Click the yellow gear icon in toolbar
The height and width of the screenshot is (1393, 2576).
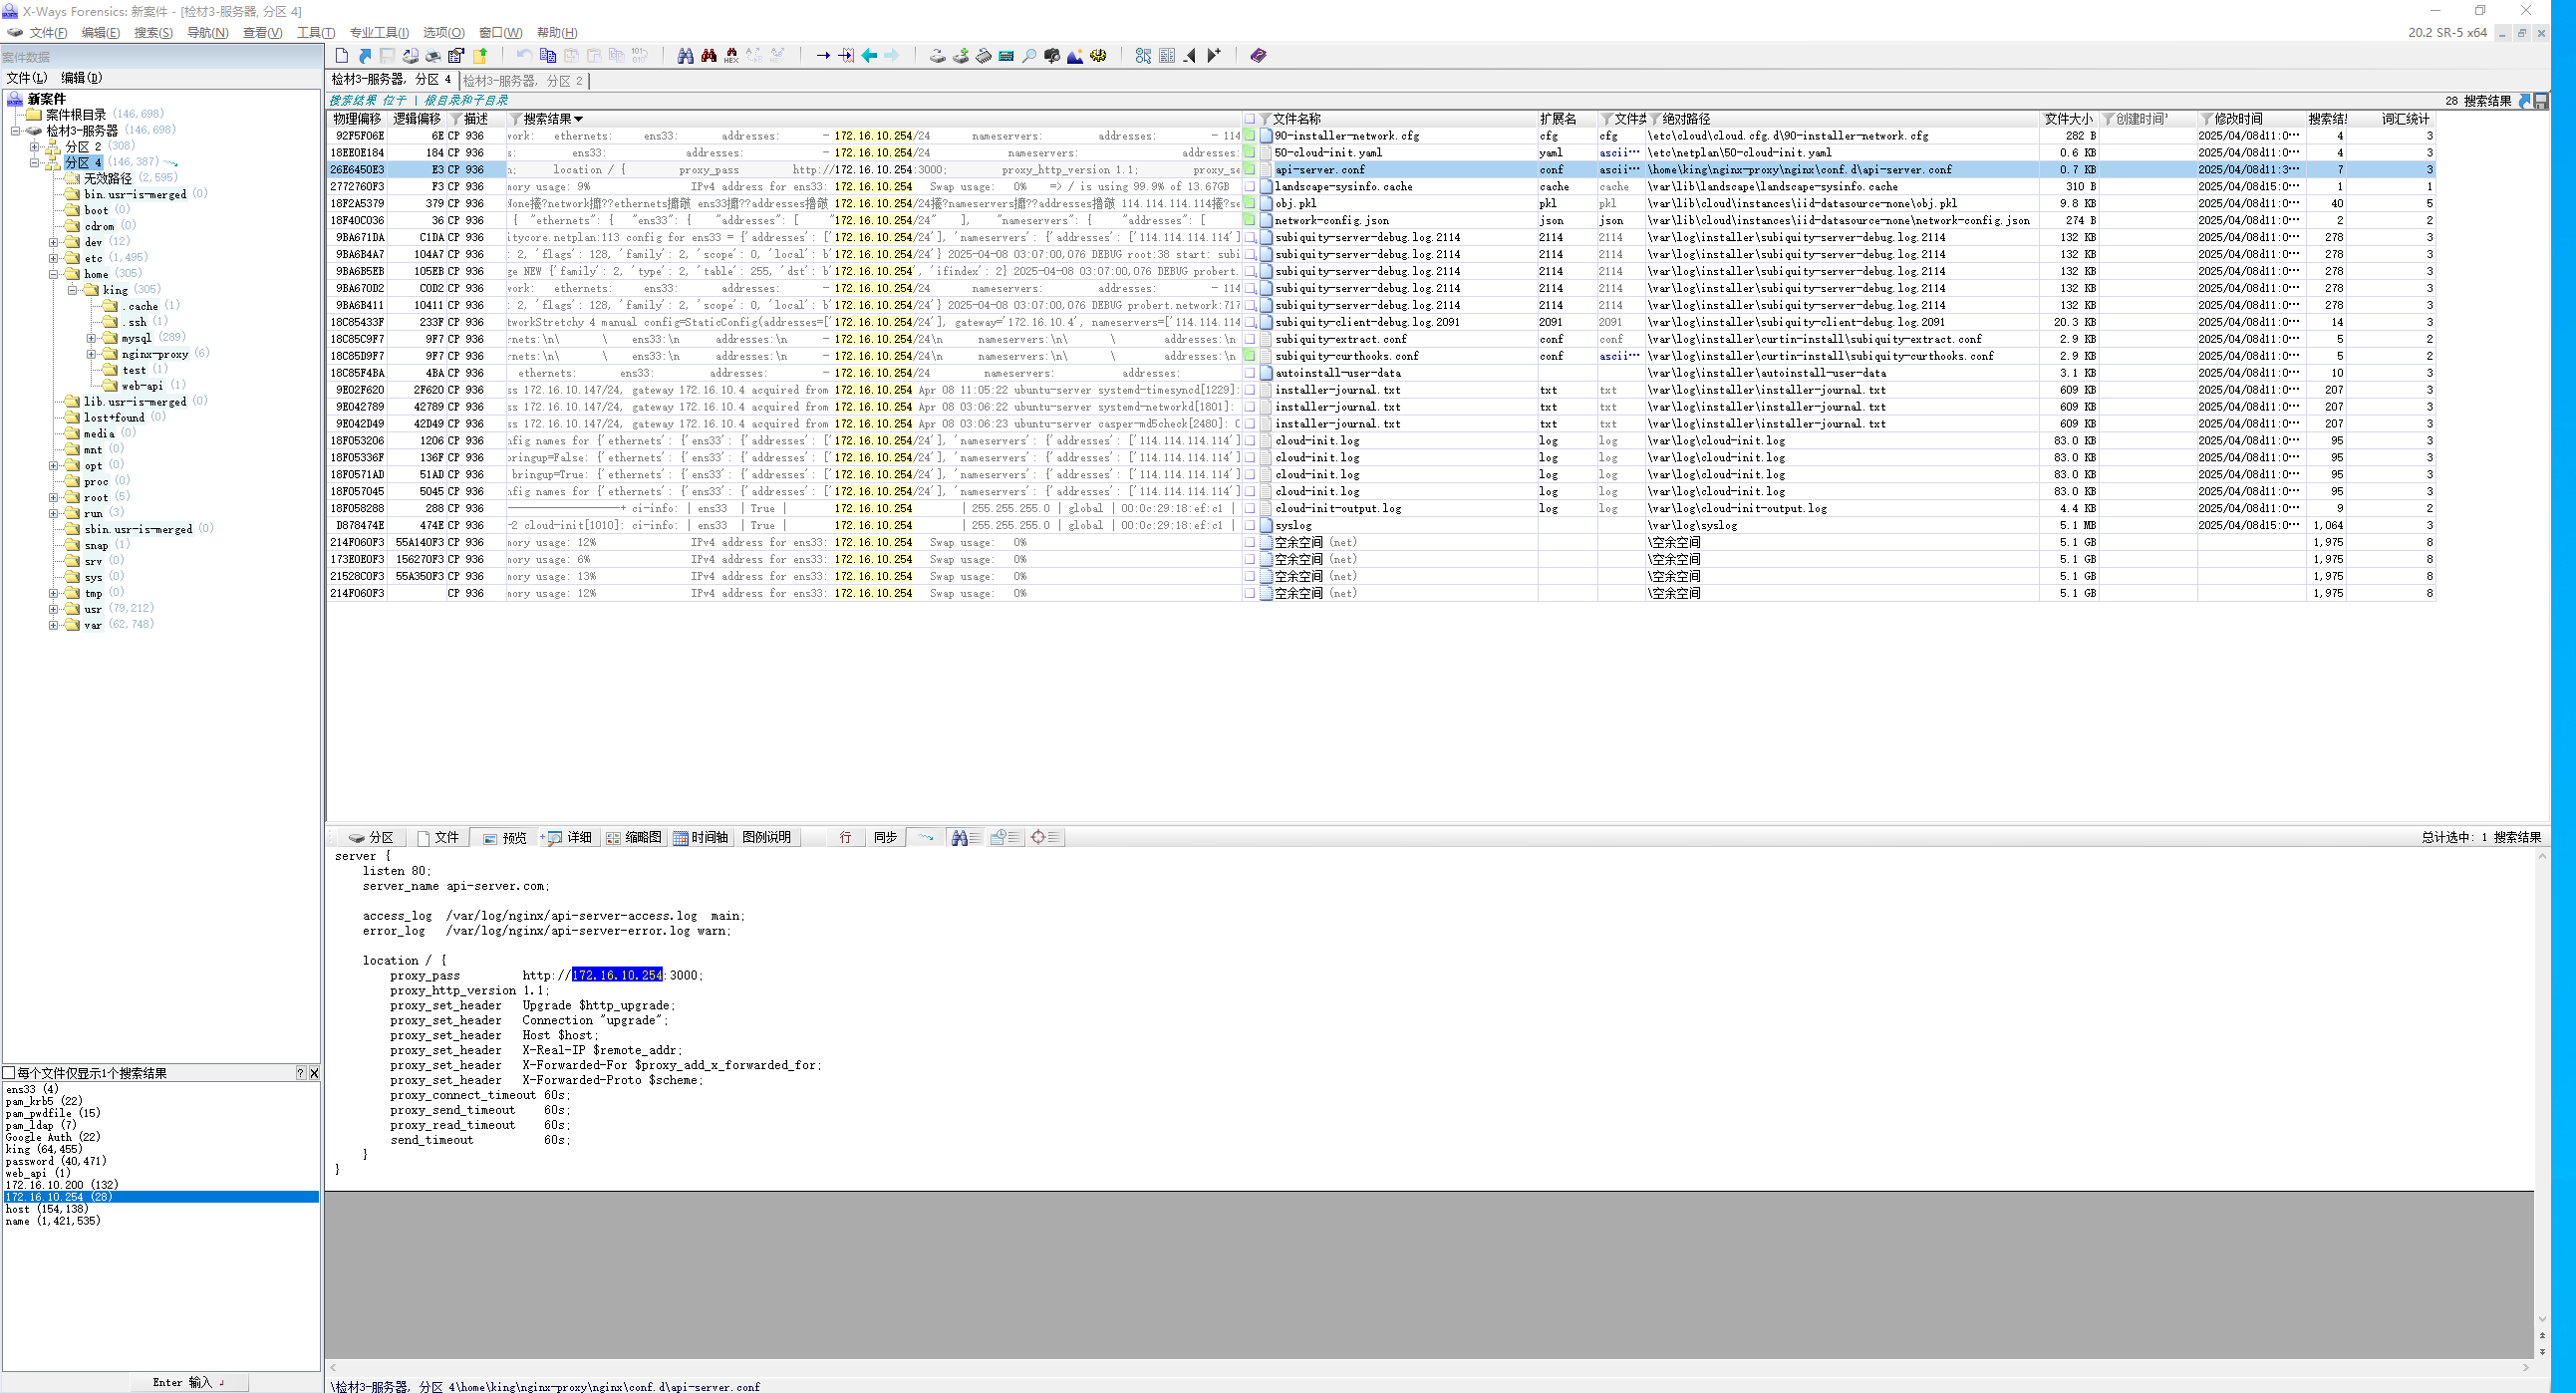[x=1098, y=56]
